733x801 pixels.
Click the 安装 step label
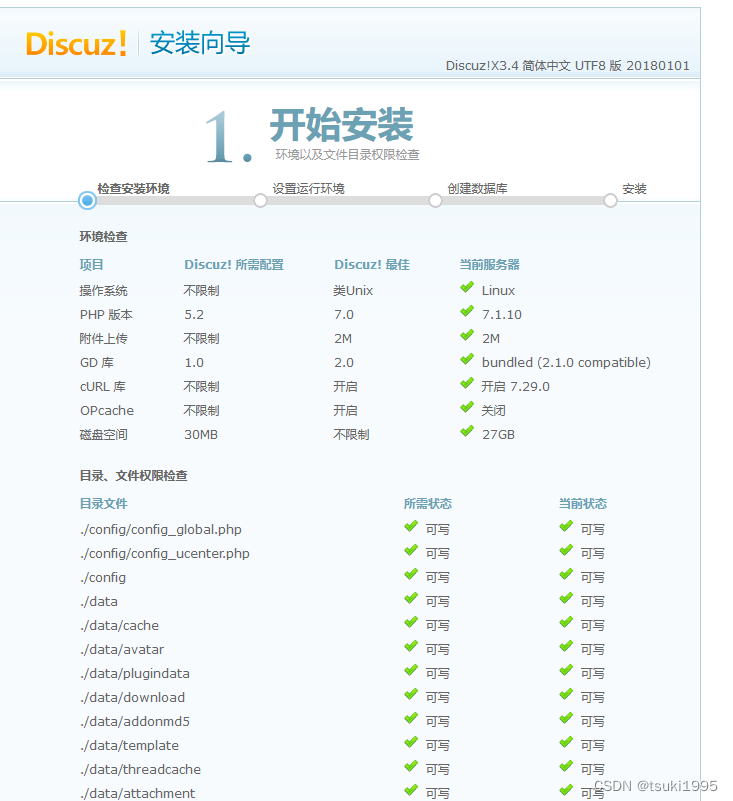pos(634,189)
